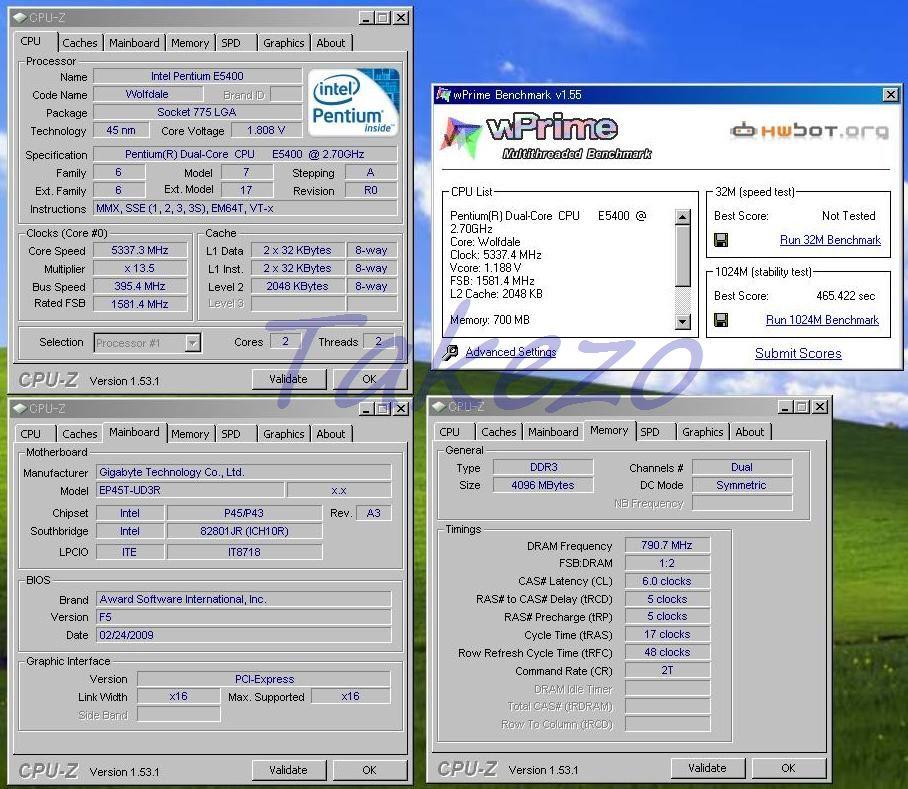Screen dimensions: 908x789
Task: Click the CAS# Latency value 6.0 clocks
Action: point(667,581)
